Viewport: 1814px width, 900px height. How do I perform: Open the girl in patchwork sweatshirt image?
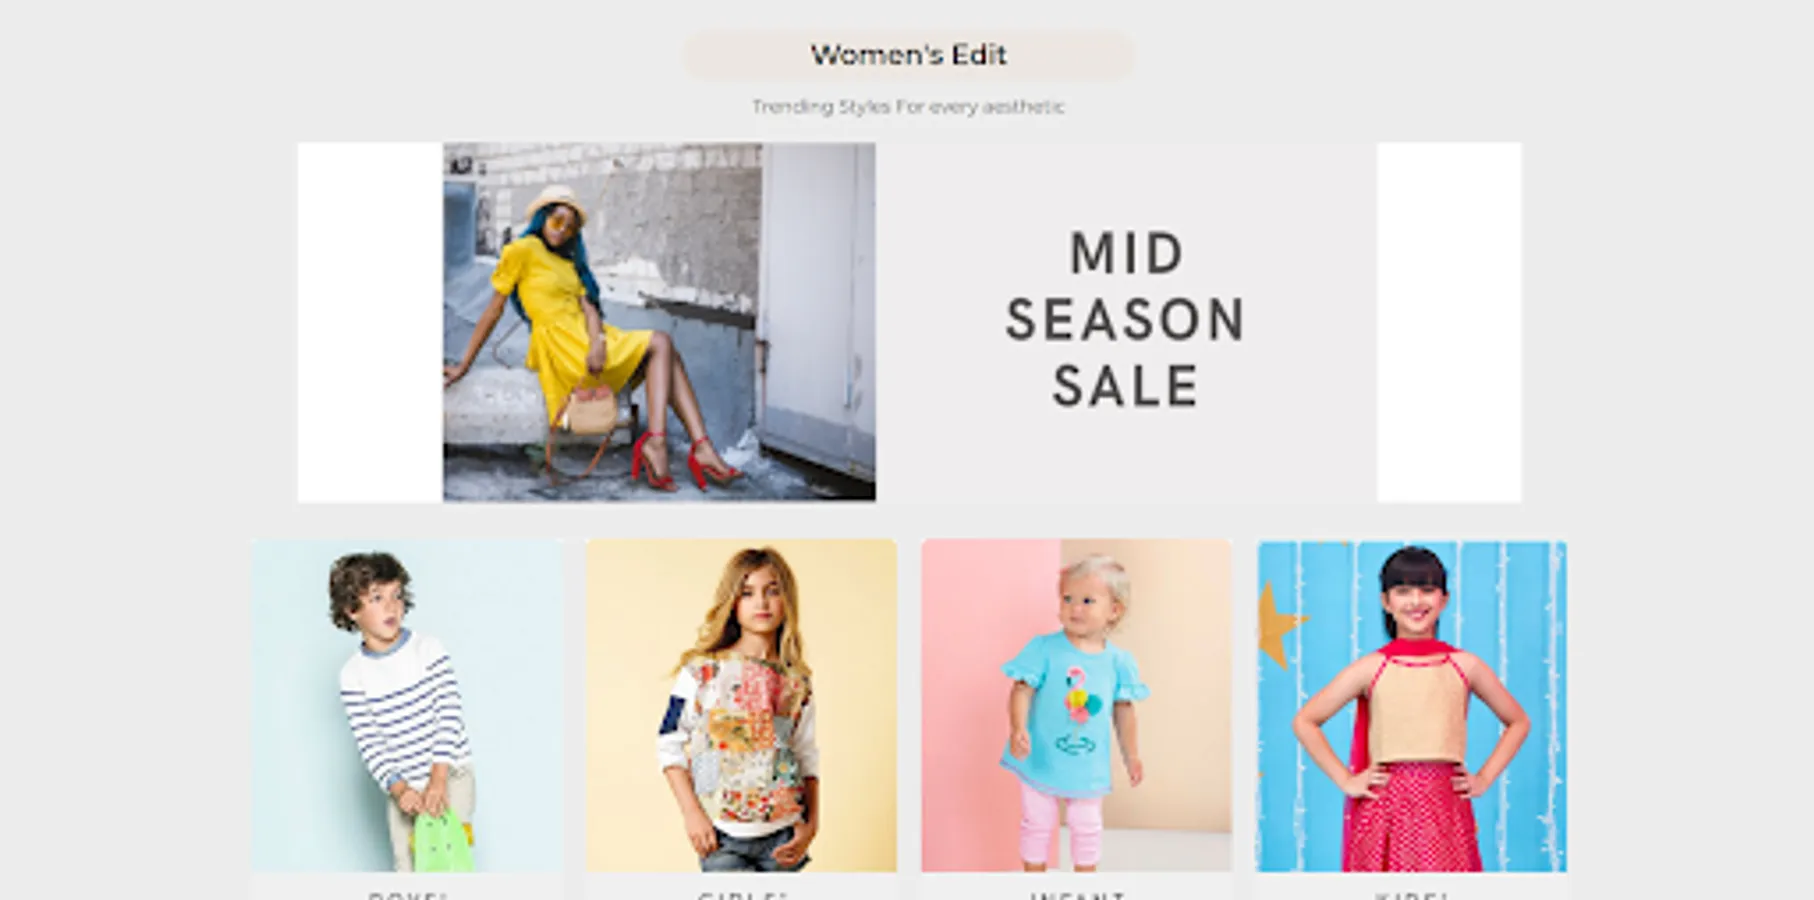(x=741, y=706)
